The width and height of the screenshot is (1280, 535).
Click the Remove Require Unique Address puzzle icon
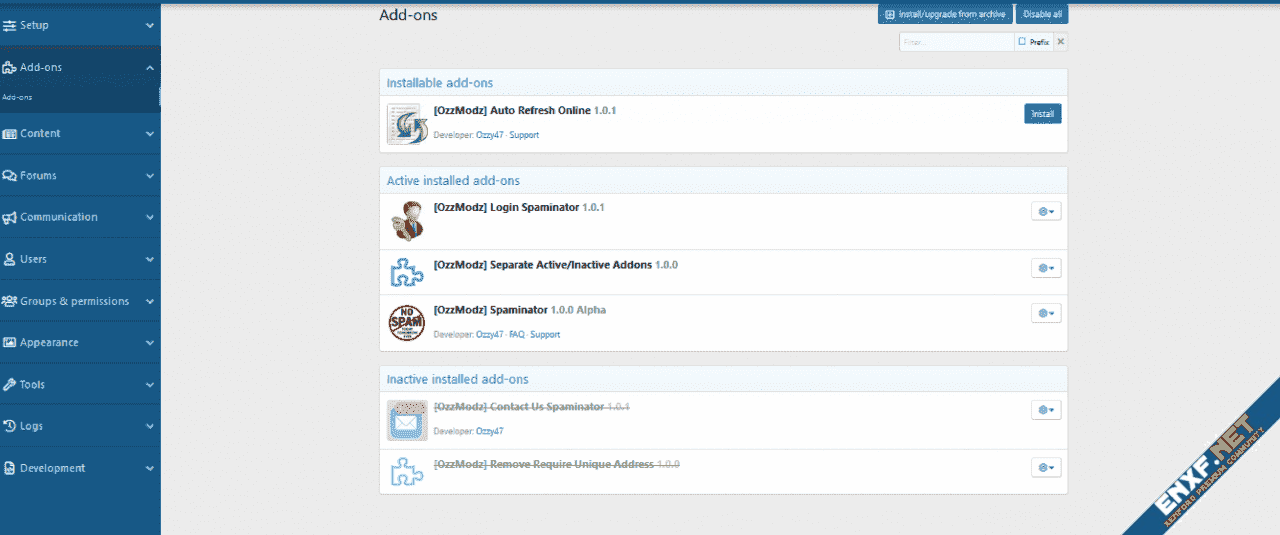tap(407, 470)
